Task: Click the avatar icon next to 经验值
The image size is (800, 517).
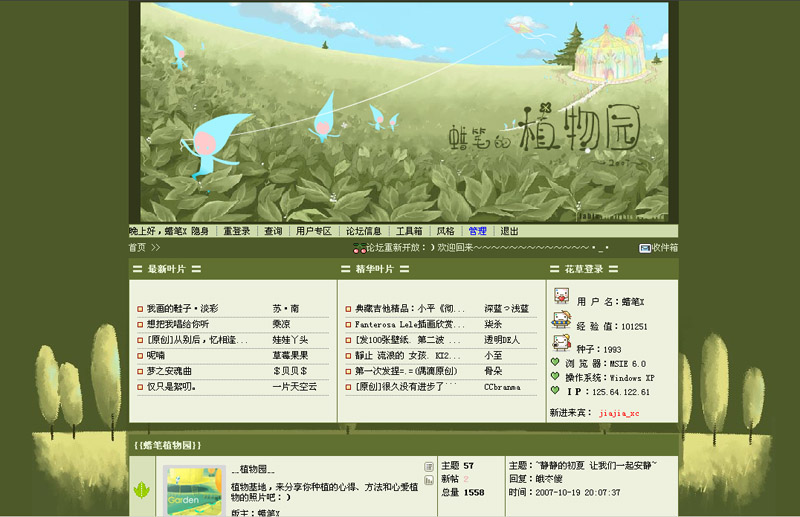Action: (561, 319)
